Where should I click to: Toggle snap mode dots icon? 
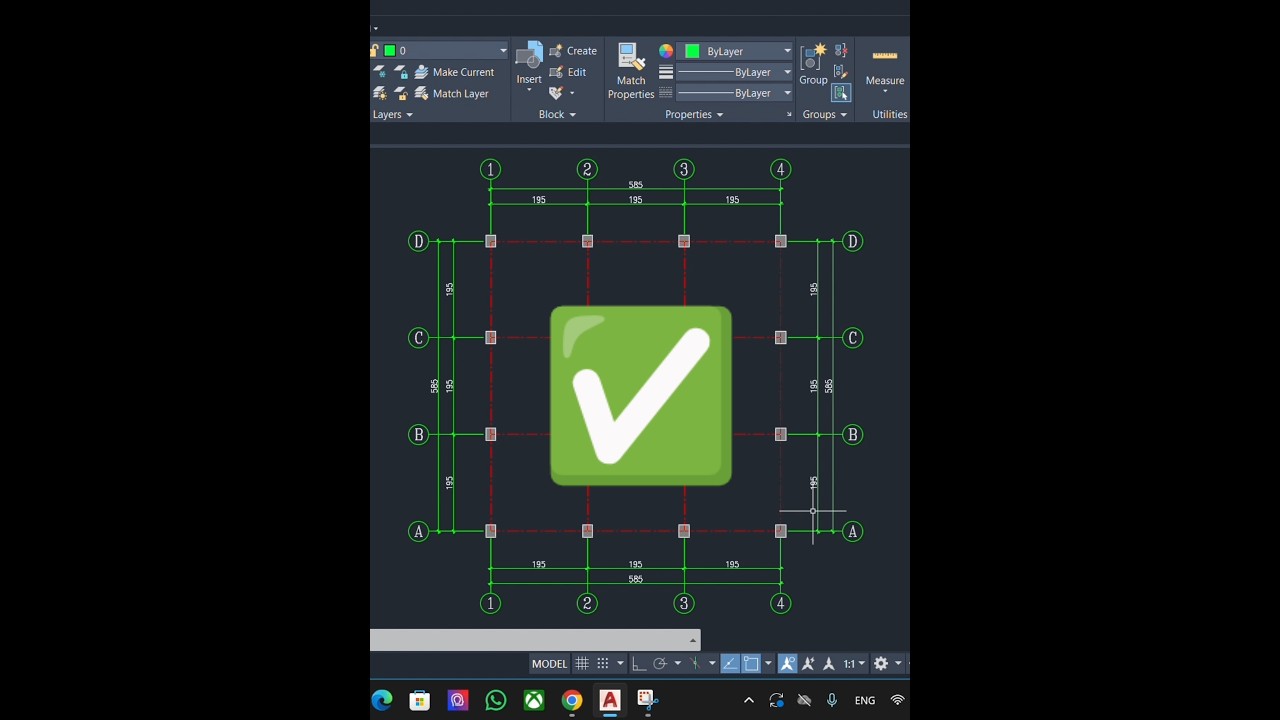tap(603, 663)
